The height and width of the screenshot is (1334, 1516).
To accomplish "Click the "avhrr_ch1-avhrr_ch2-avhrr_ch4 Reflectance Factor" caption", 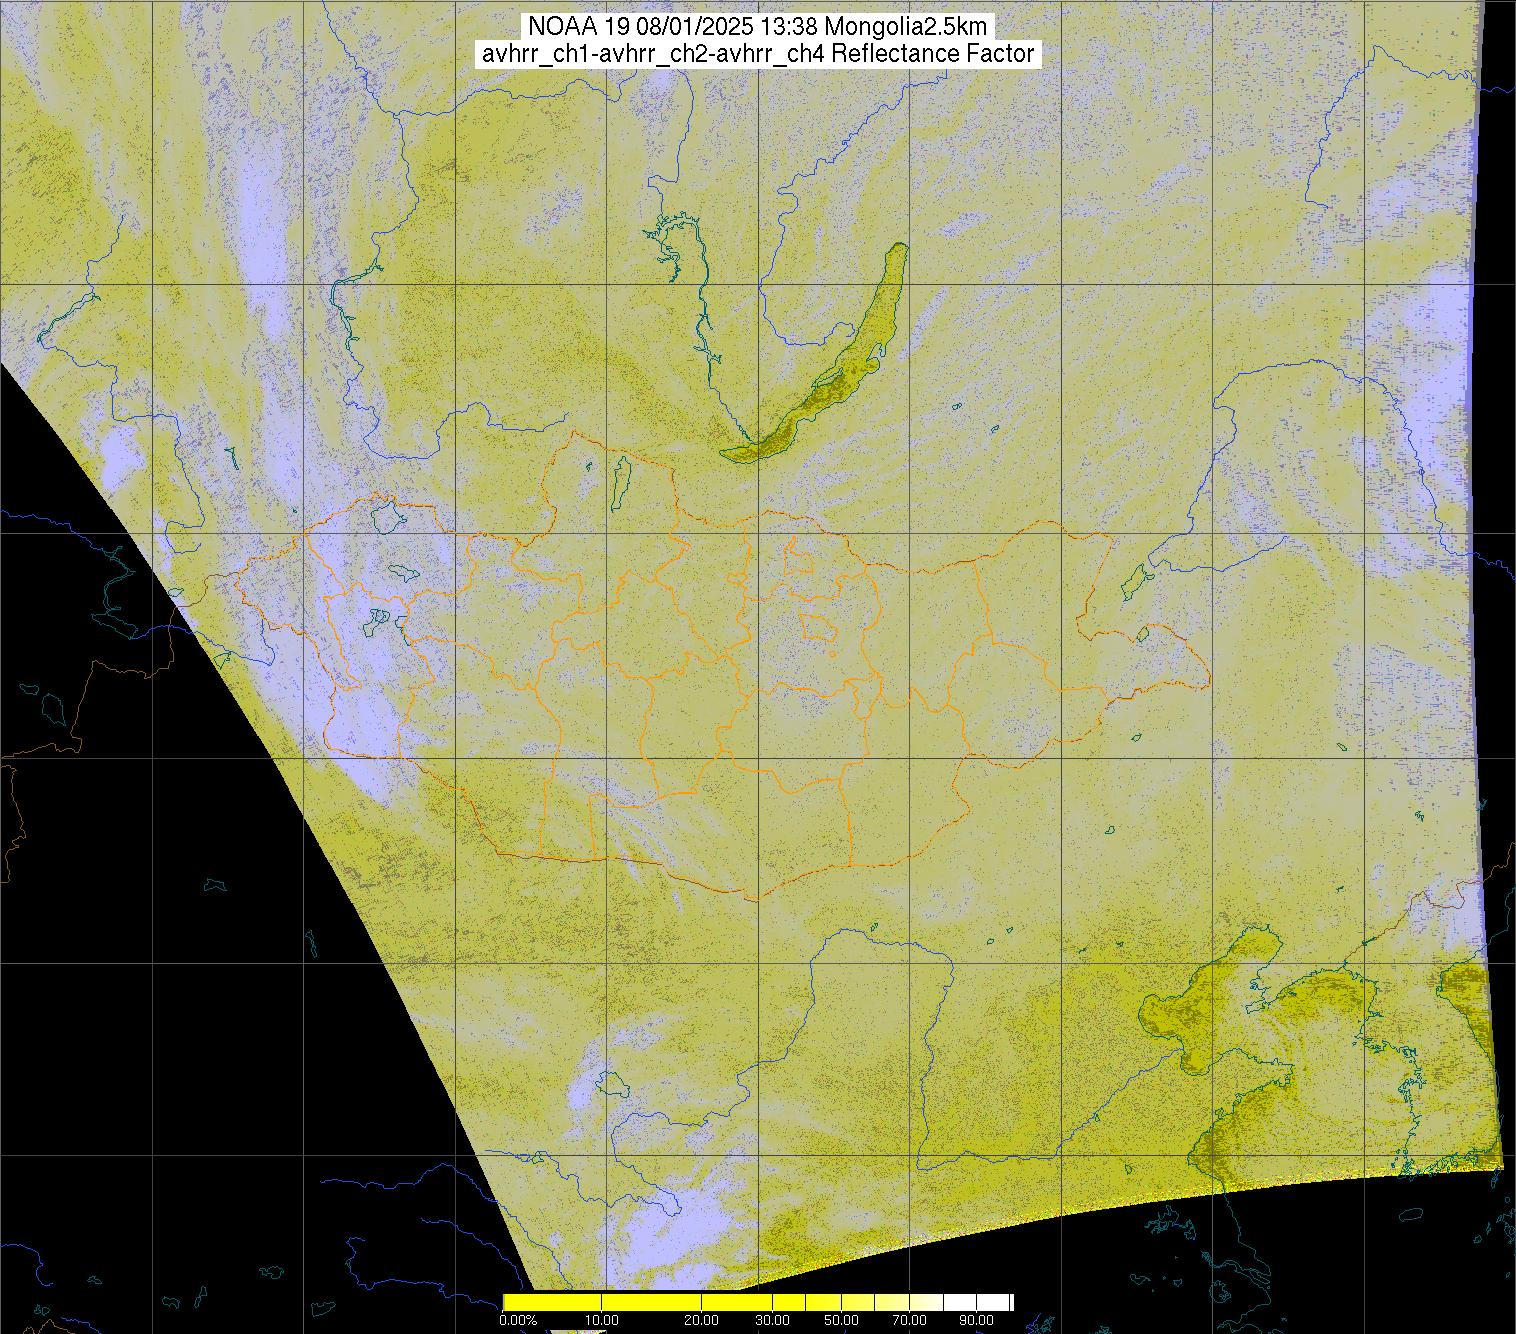I will (759, 54).
